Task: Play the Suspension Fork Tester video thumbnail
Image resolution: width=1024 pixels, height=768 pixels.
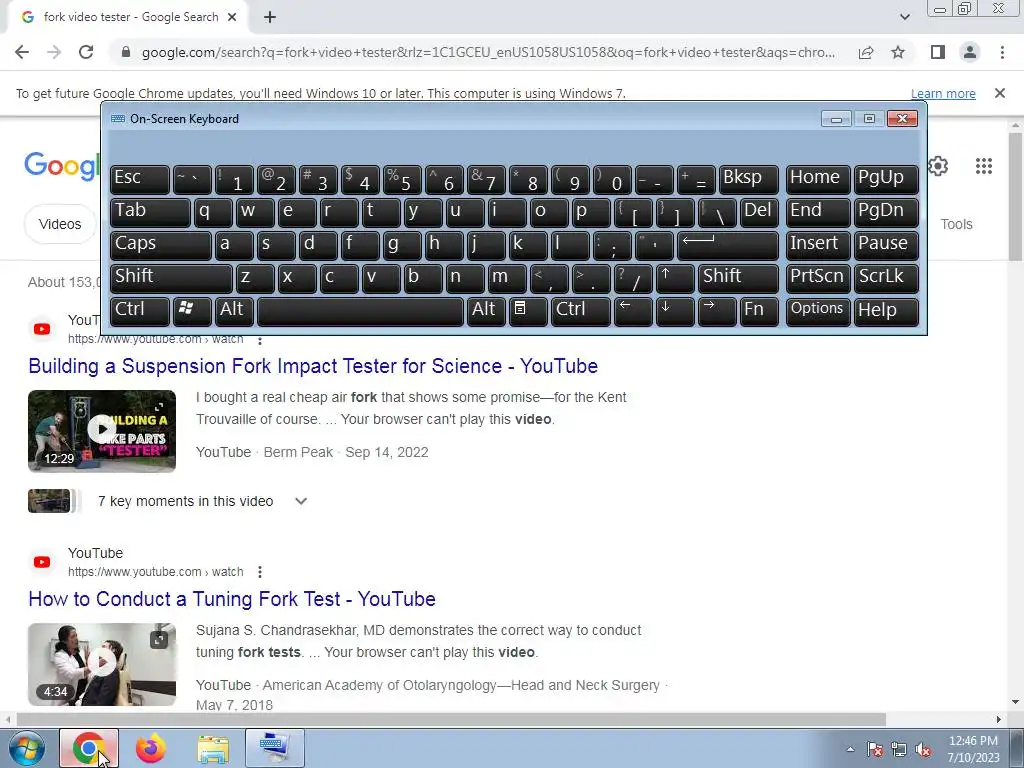Action: (102, 431)
